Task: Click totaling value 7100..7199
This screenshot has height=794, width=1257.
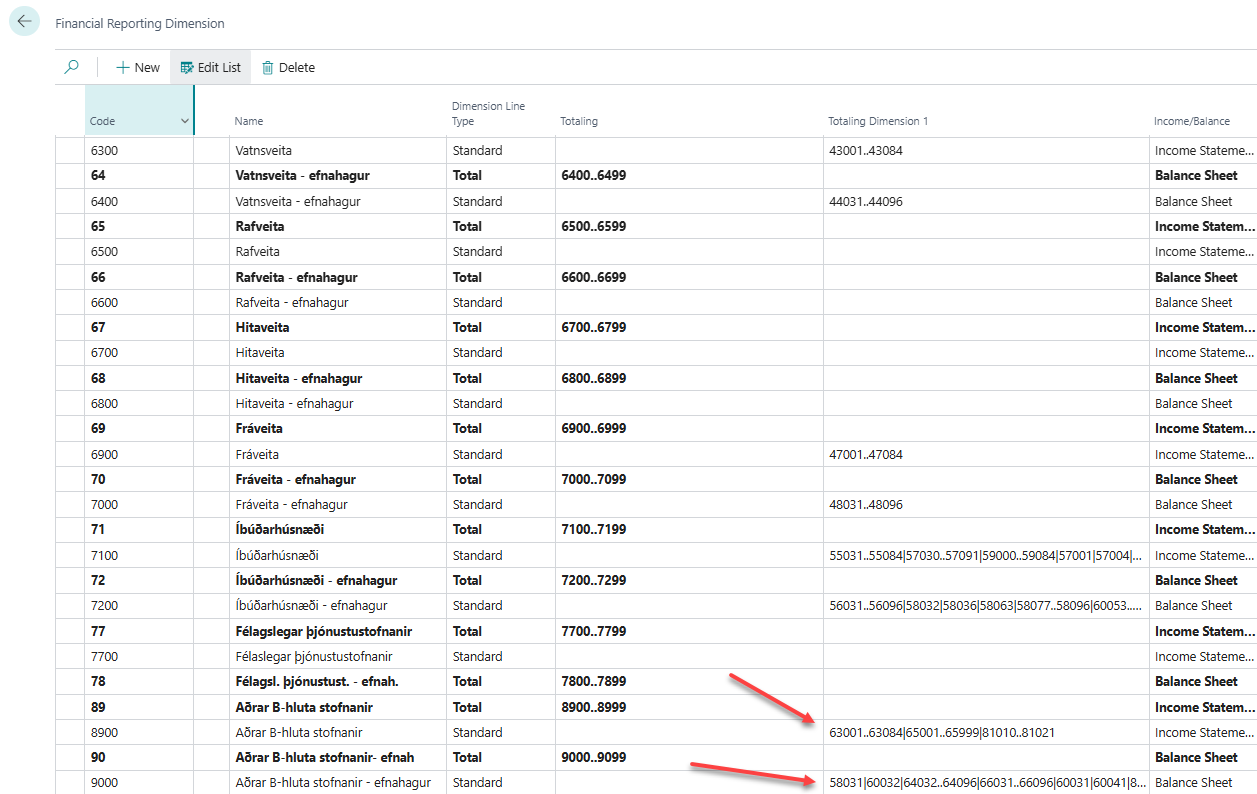Action: pos(594,529)
